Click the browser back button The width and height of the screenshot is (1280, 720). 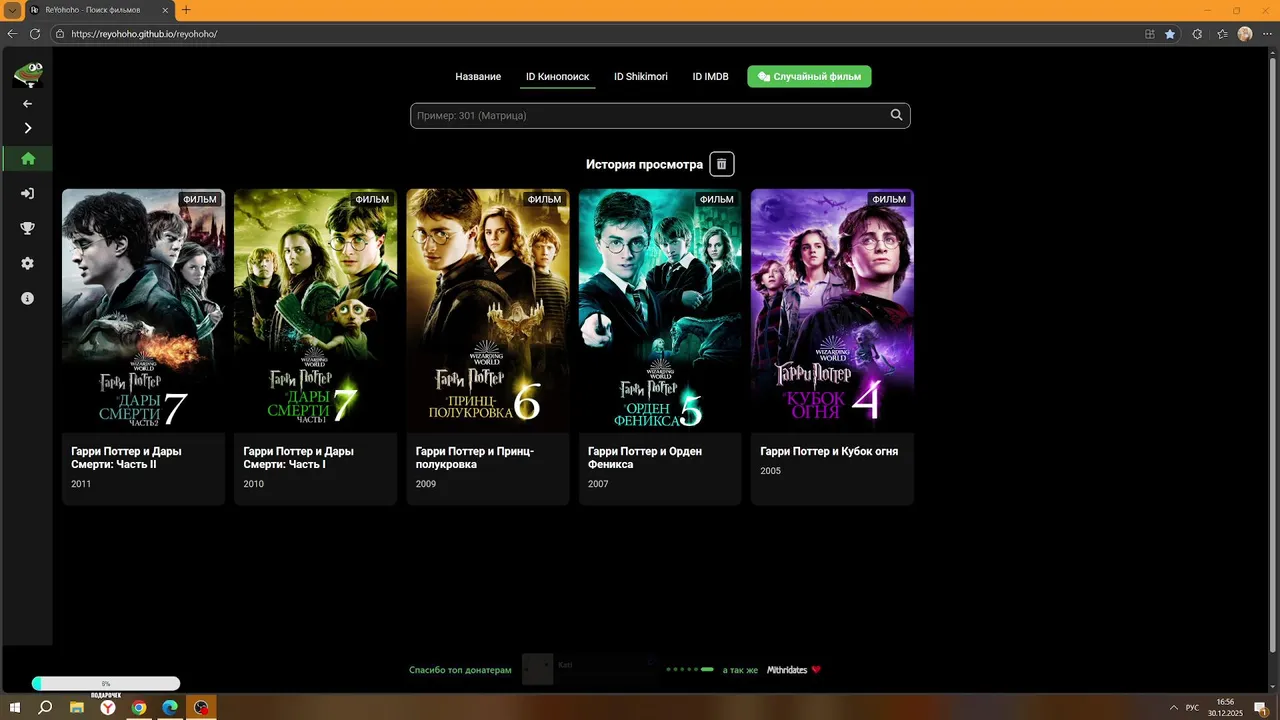point(12,33)
